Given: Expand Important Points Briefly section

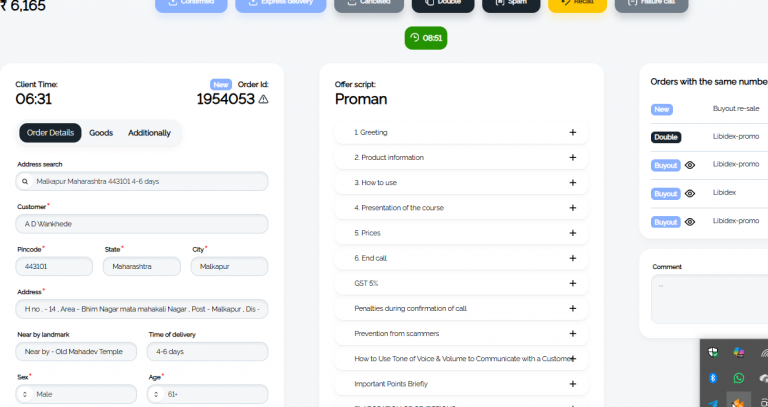Looking at the screenshot, I should coord(461,384).
